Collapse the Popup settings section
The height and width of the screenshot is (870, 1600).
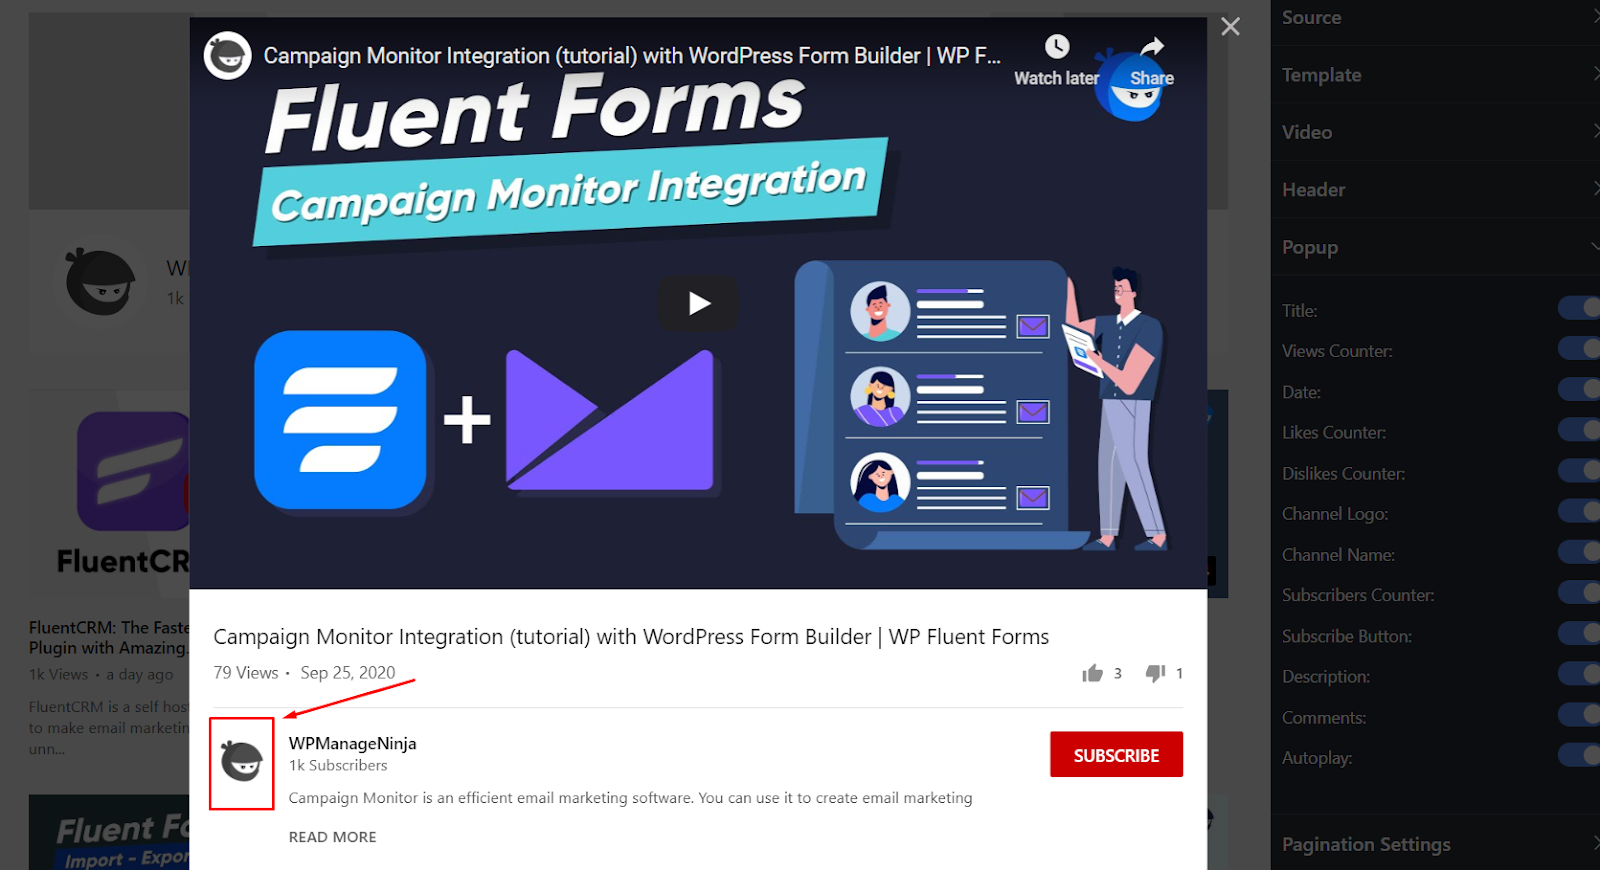coord(1435,247)
